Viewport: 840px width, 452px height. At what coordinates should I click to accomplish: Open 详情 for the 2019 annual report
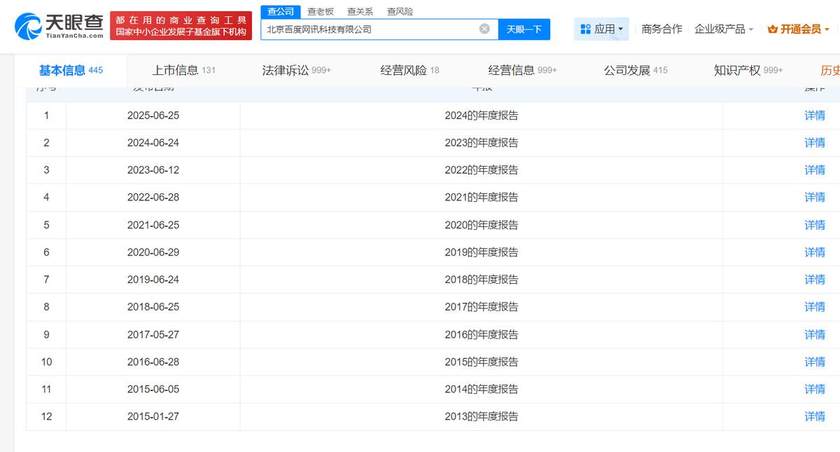(x=815, y=252)
